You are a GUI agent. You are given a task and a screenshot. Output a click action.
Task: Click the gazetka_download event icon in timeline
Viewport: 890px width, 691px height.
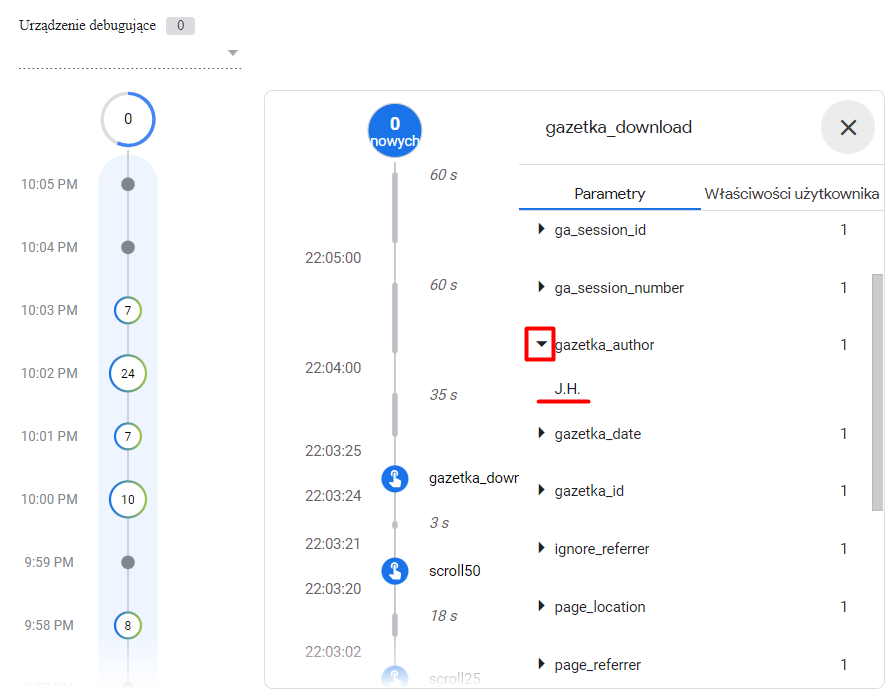tap(395, 479)
